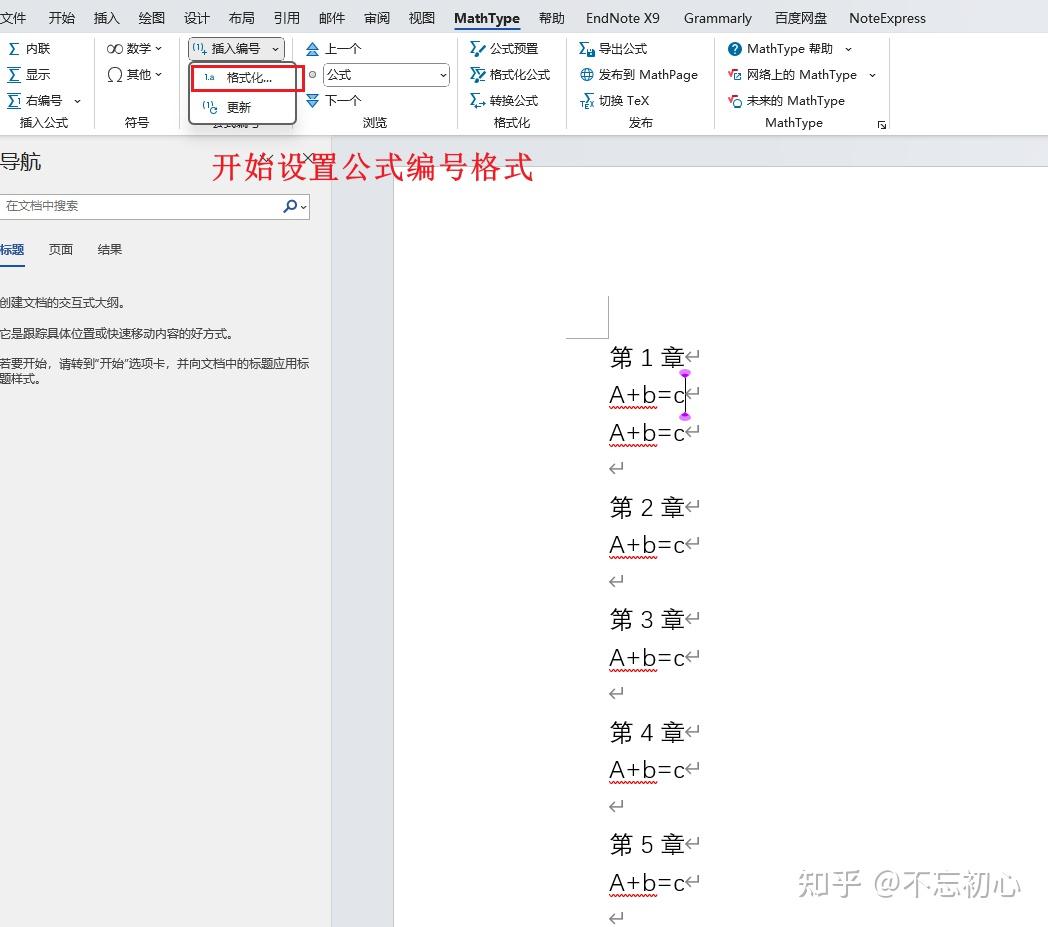Open MathType 帮助 from the ribbon
This screenshot has height=927, width=1048.
pyautogui.click(x=788, y=48)
